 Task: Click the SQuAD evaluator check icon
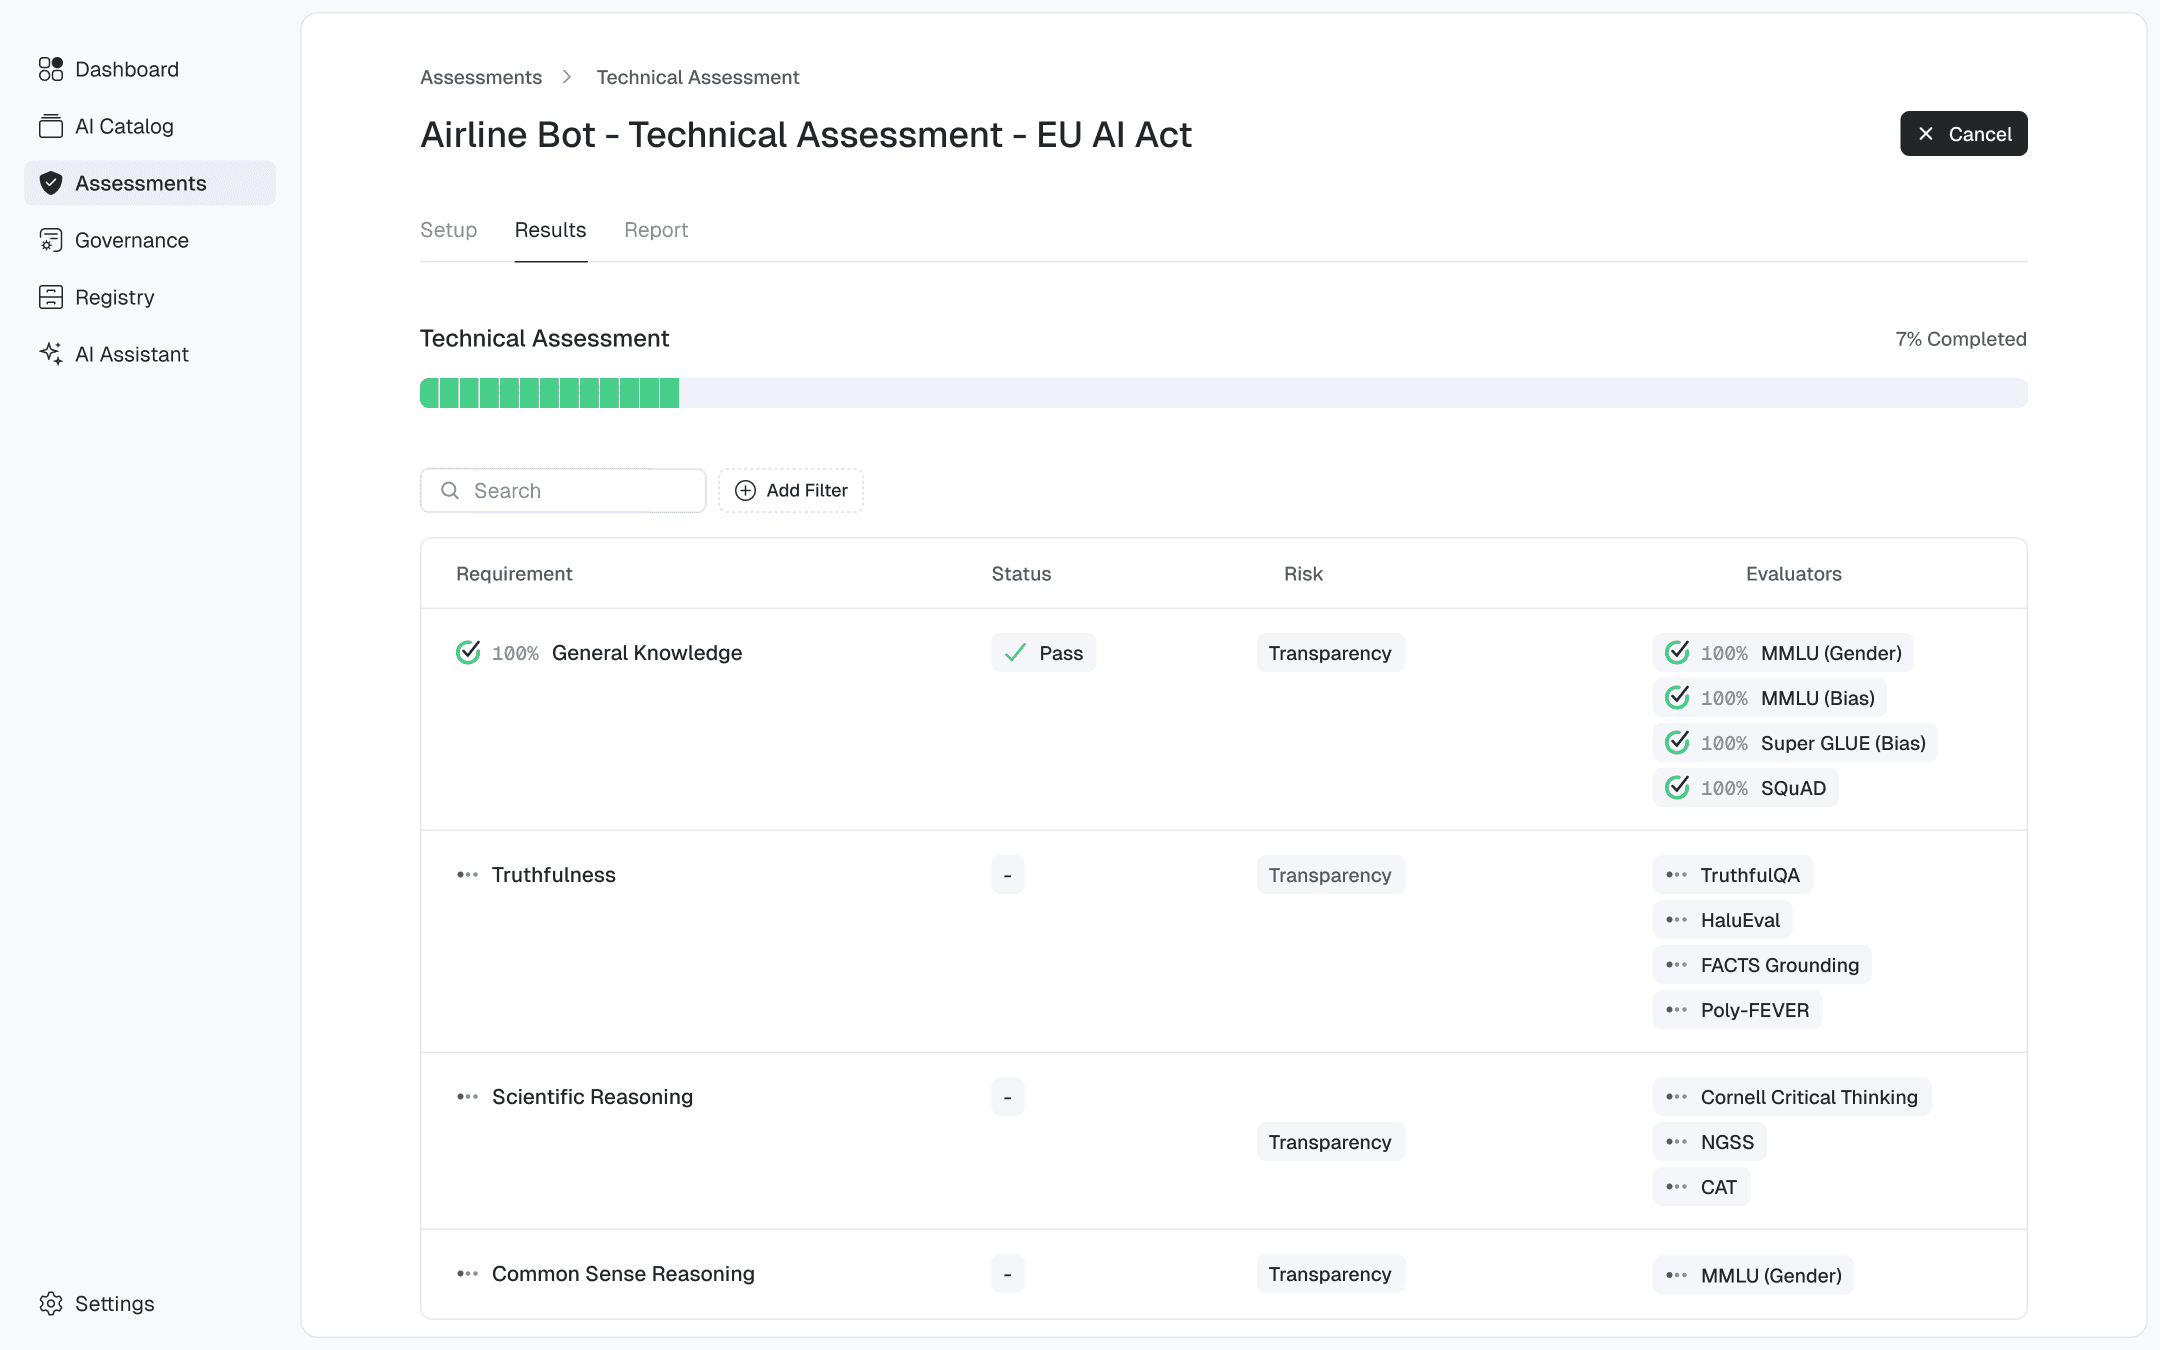click(1677, 787)
